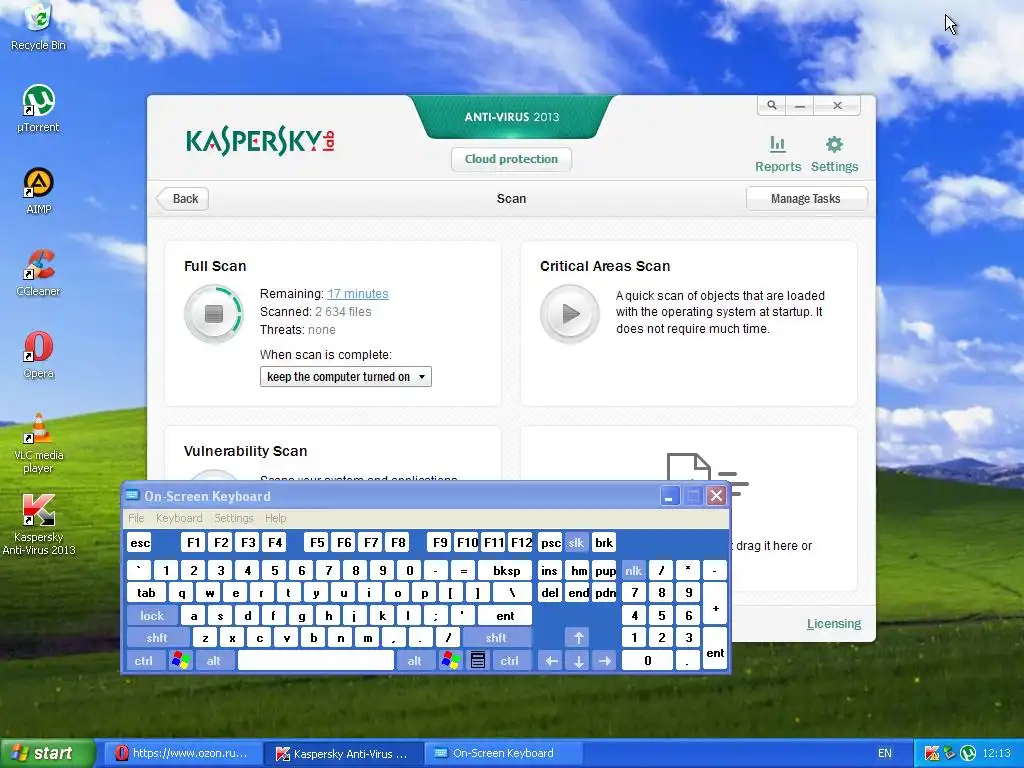Screen dimensions: 1024x768
Task: Click the On-Screen Keyboard title bar icon
Action: tap(132, 495)
